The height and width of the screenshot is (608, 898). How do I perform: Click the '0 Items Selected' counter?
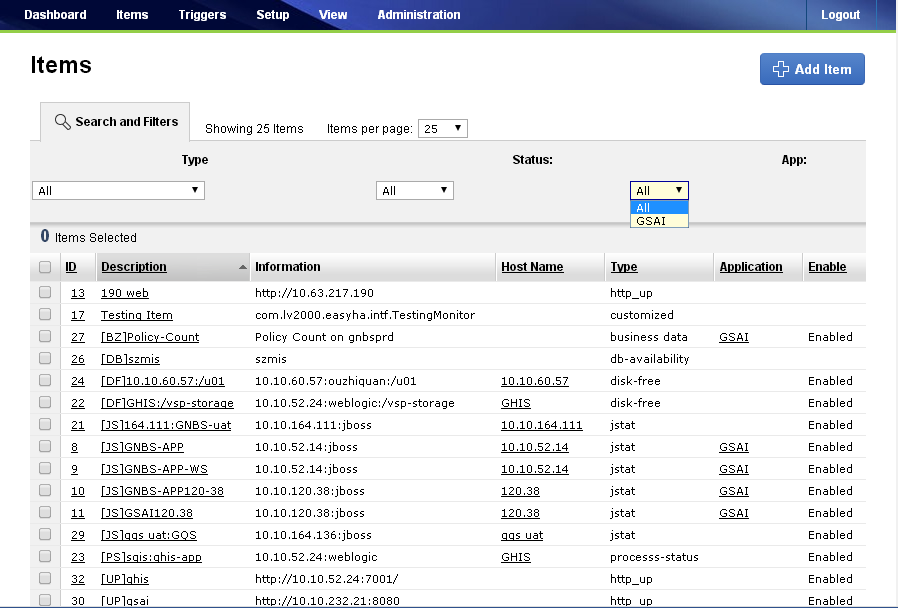click(x=89, y=237)
